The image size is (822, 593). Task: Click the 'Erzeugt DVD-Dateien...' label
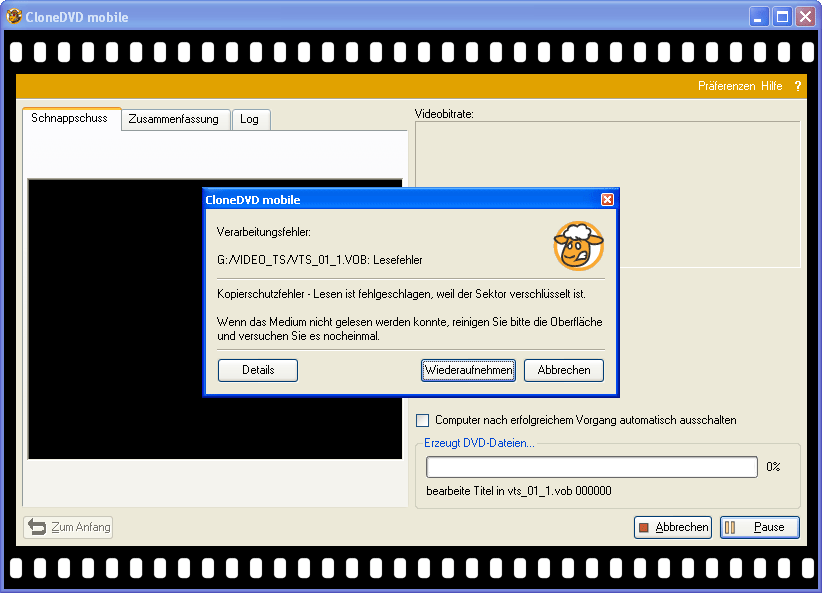tap(479, 443)
